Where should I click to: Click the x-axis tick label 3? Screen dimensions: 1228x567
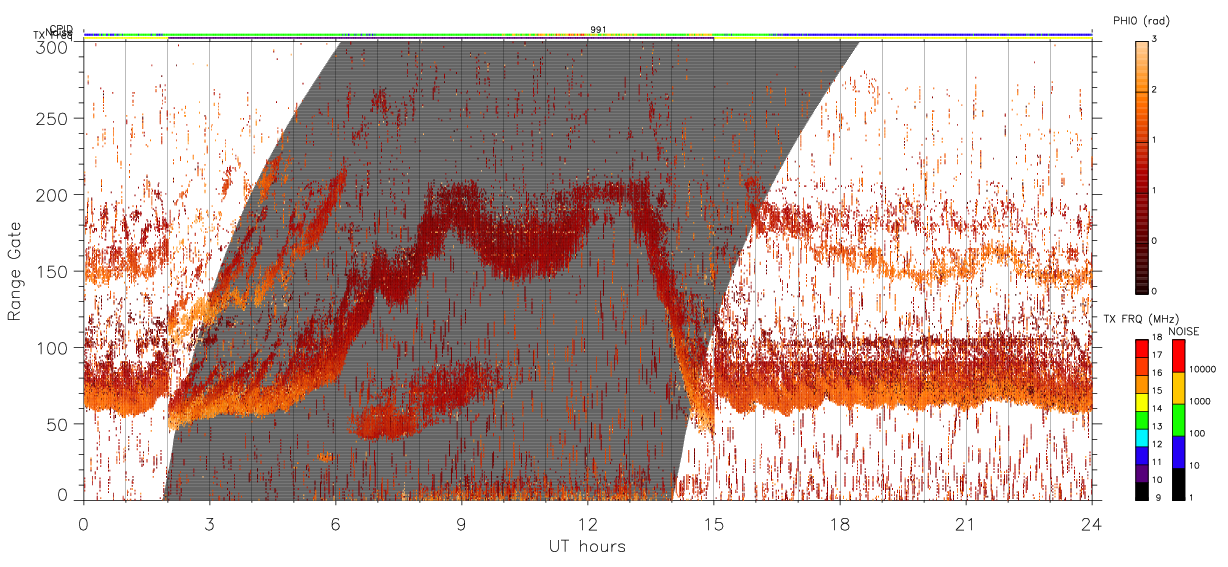[209, 523]
